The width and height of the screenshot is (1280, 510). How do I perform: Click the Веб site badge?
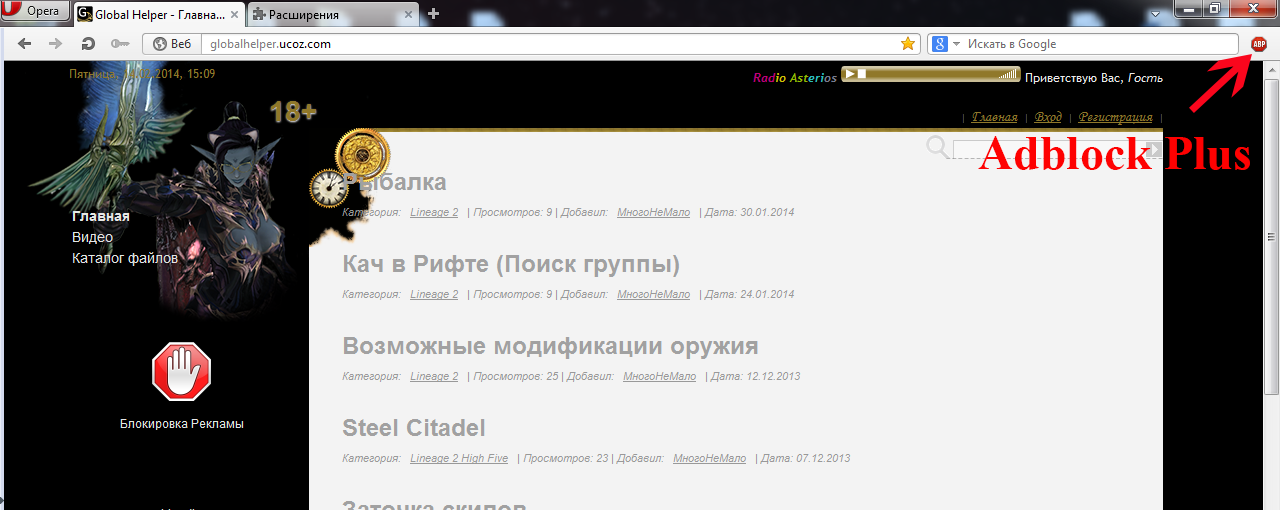[x=172, y=44]
